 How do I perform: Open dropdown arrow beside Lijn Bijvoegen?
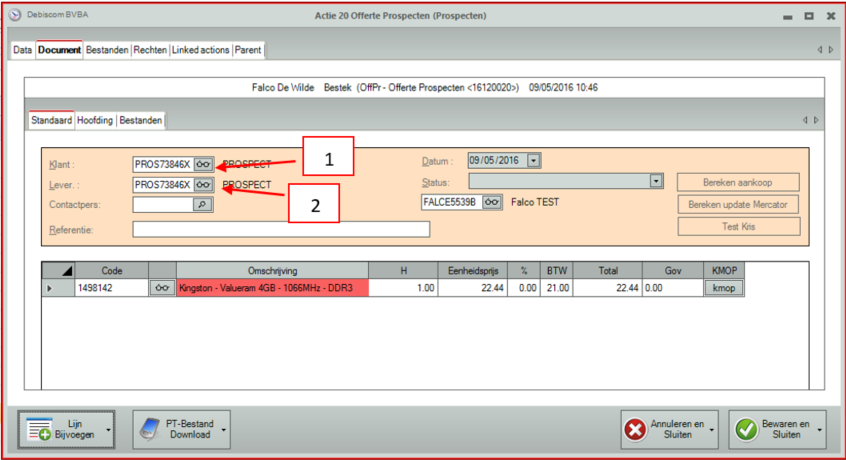(107, 430)
